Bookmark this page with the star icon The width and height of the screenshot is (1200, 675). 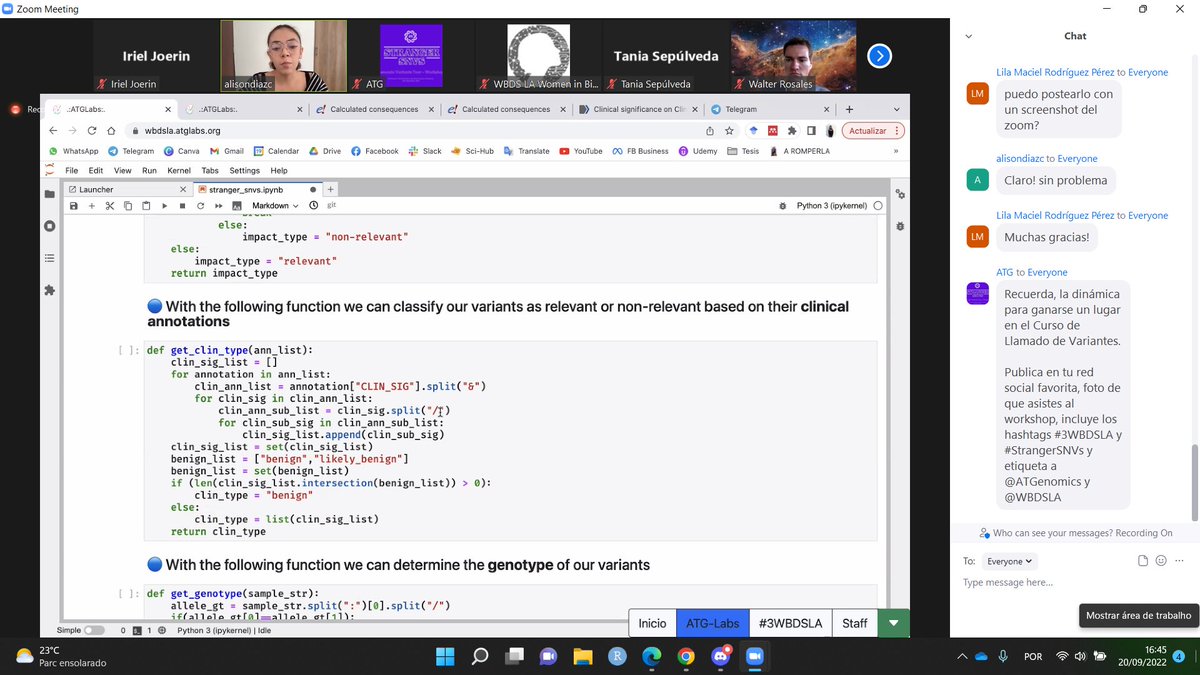point(730,130)
